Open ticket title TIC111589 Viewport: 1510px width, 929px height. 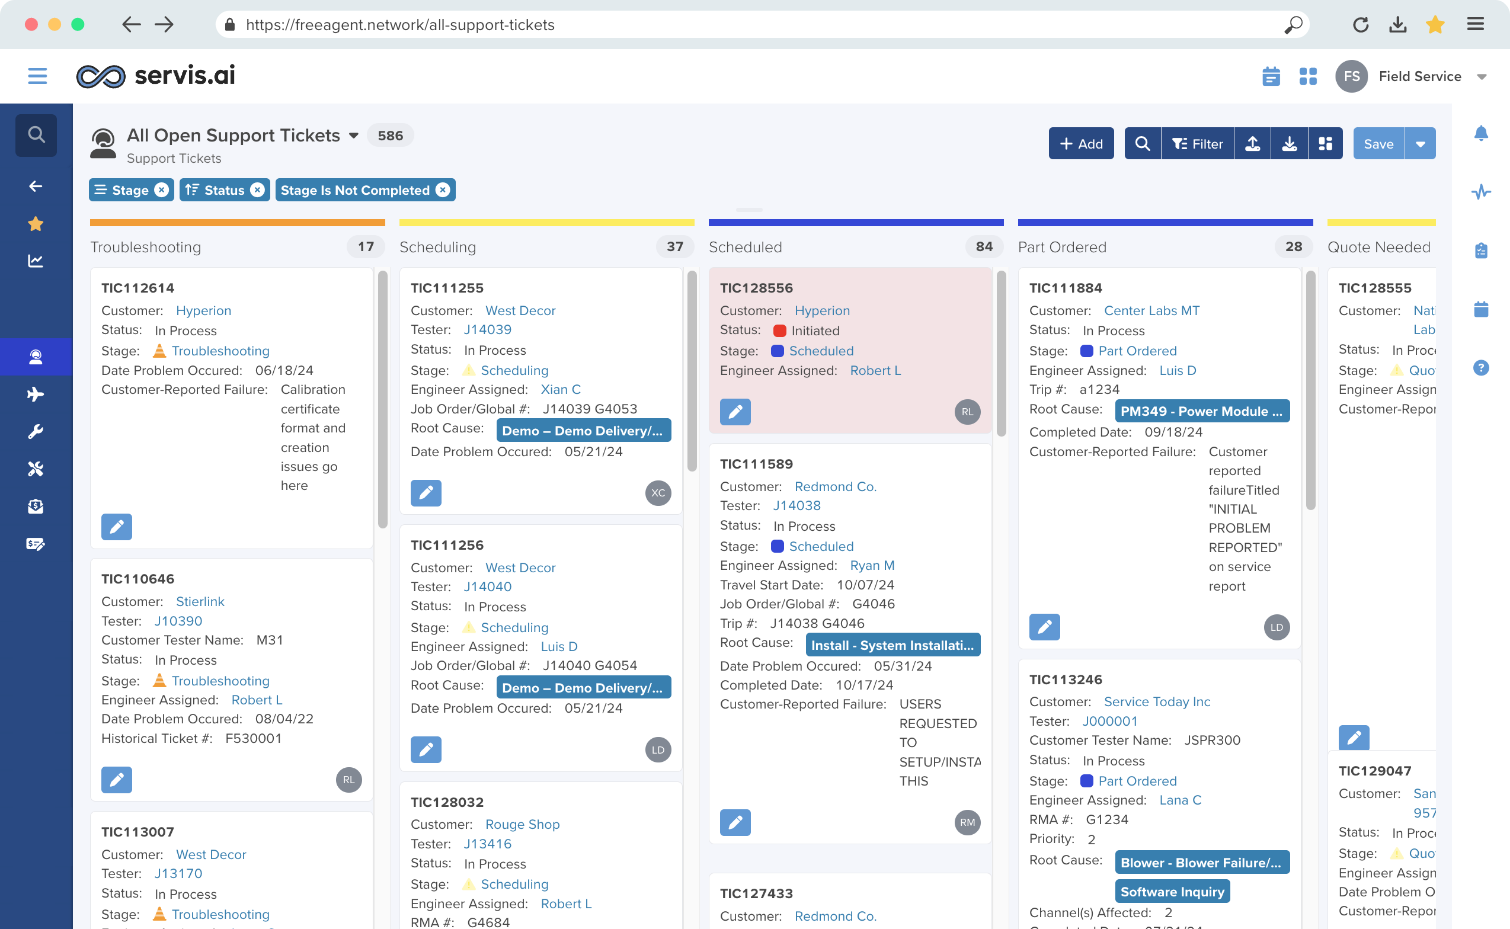pyautogui.click(x=756, y=464)
